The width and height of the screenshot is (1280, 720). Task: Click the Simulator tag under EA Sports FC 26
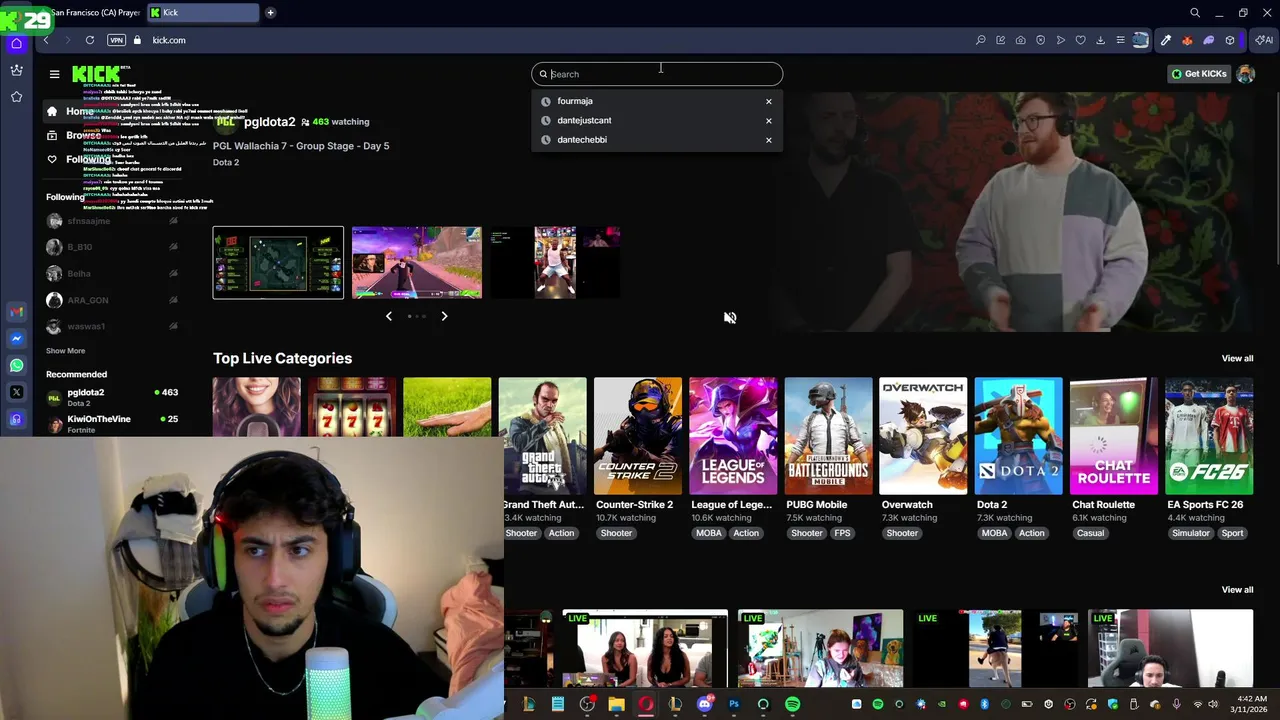[1190, 533]
